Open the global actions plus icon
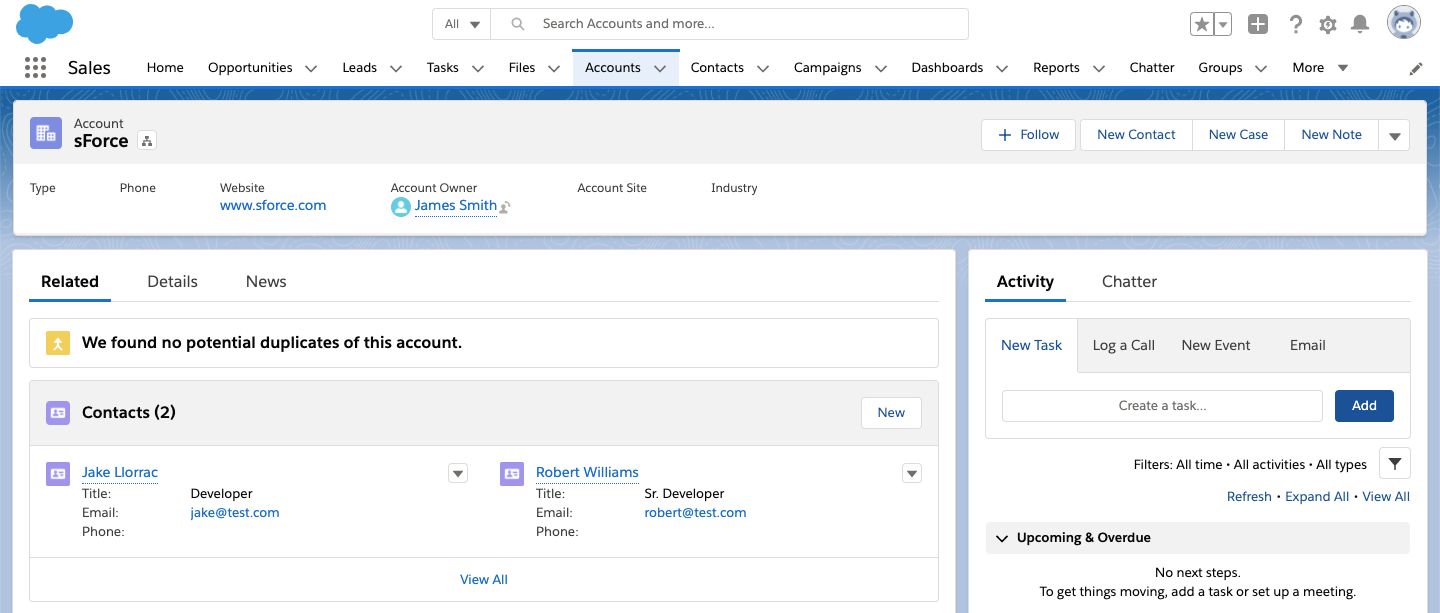 click(x=1258, y=25)
